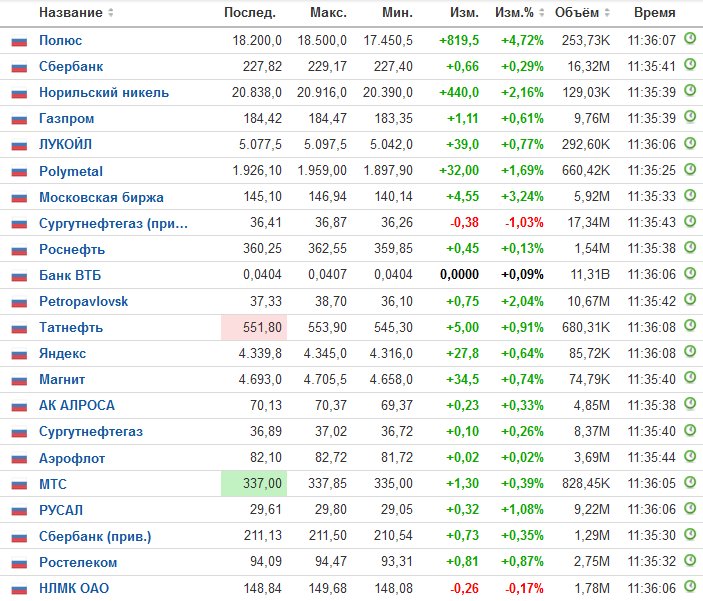This screenshot has width=703, height=601.
Task: Open the Татнефть stock link
Action: tap(71, 327)
